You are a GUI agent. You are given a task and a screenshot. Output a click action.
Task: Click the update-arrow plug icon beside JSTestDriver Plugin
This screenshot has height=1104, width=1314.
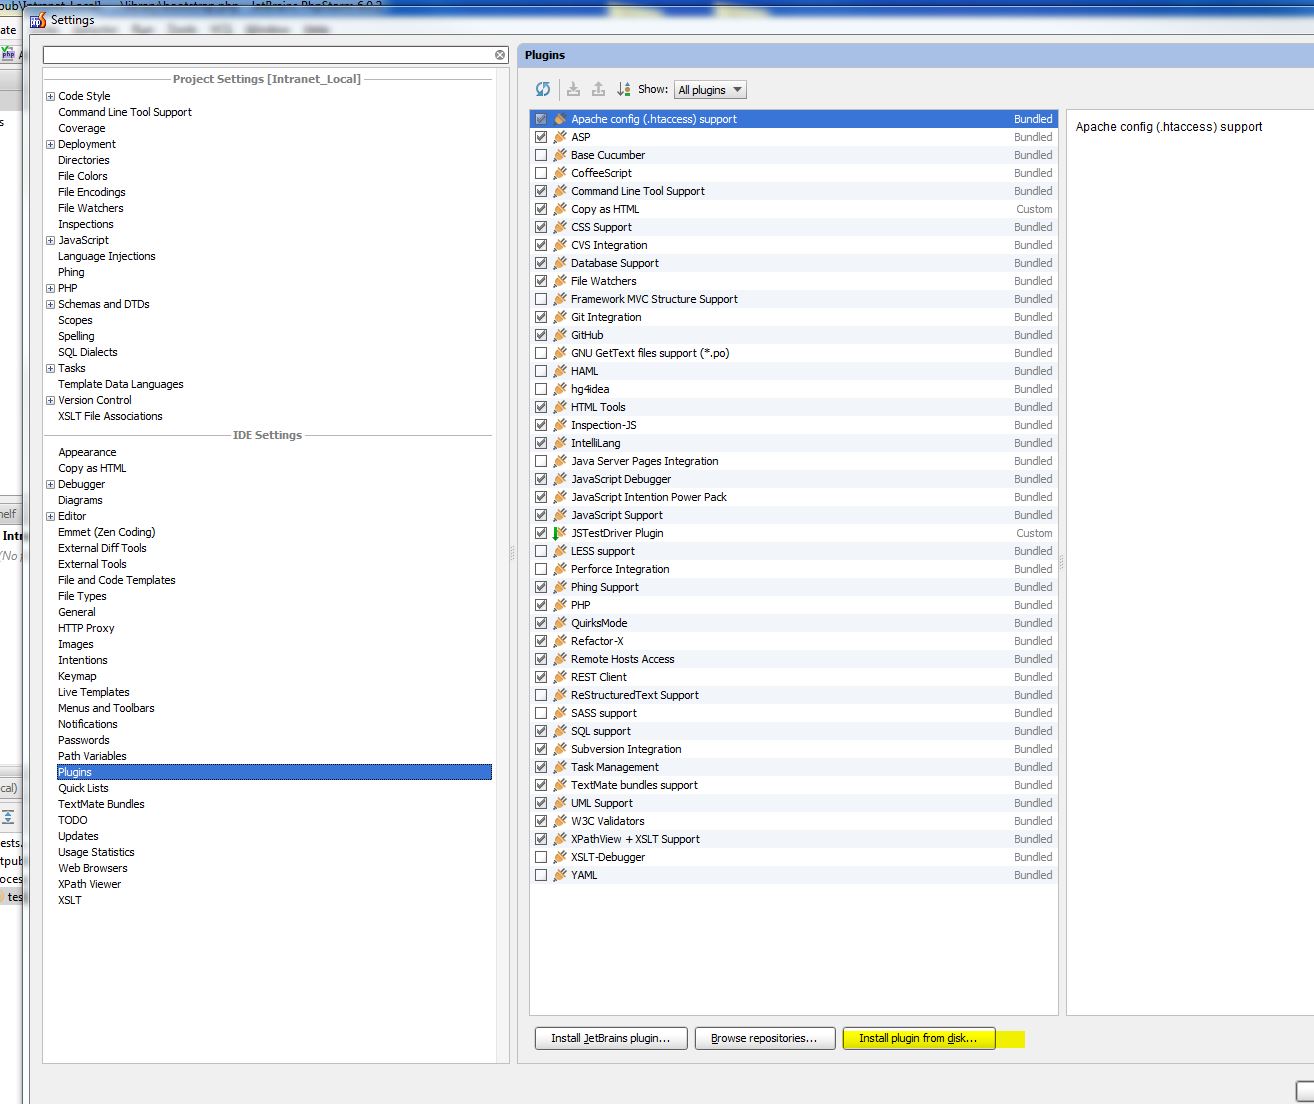click(560, 533)
